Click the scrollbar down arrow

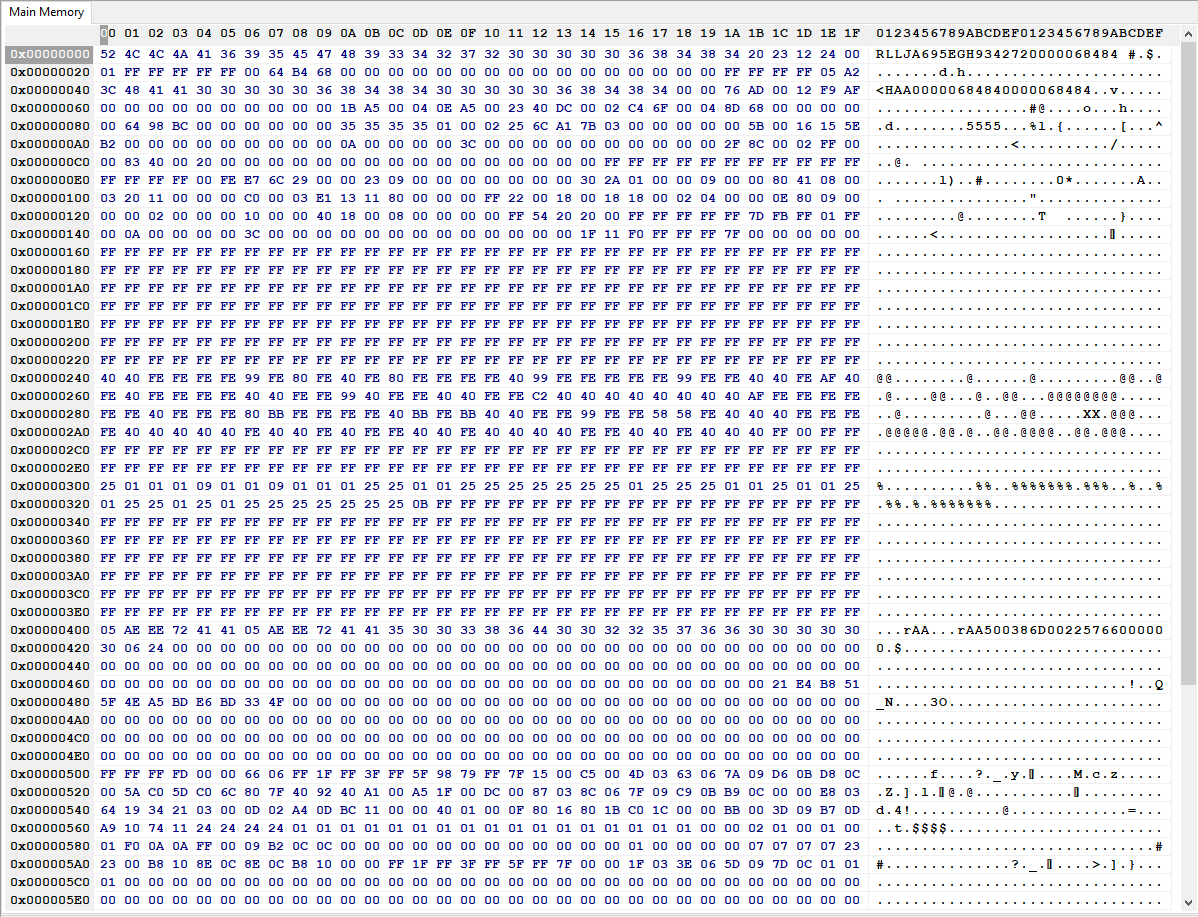pyautogui.click(x=1188, y=902)
